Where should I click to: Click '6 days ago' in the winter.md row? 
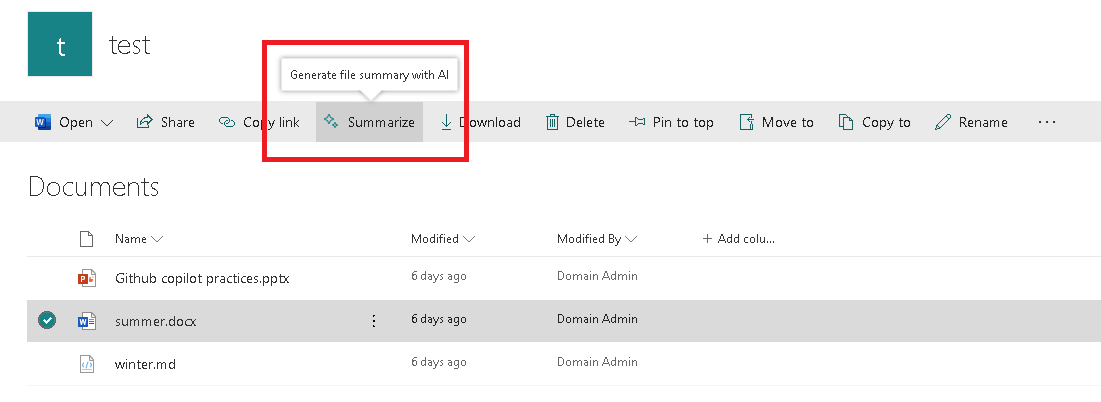[439, 362]
